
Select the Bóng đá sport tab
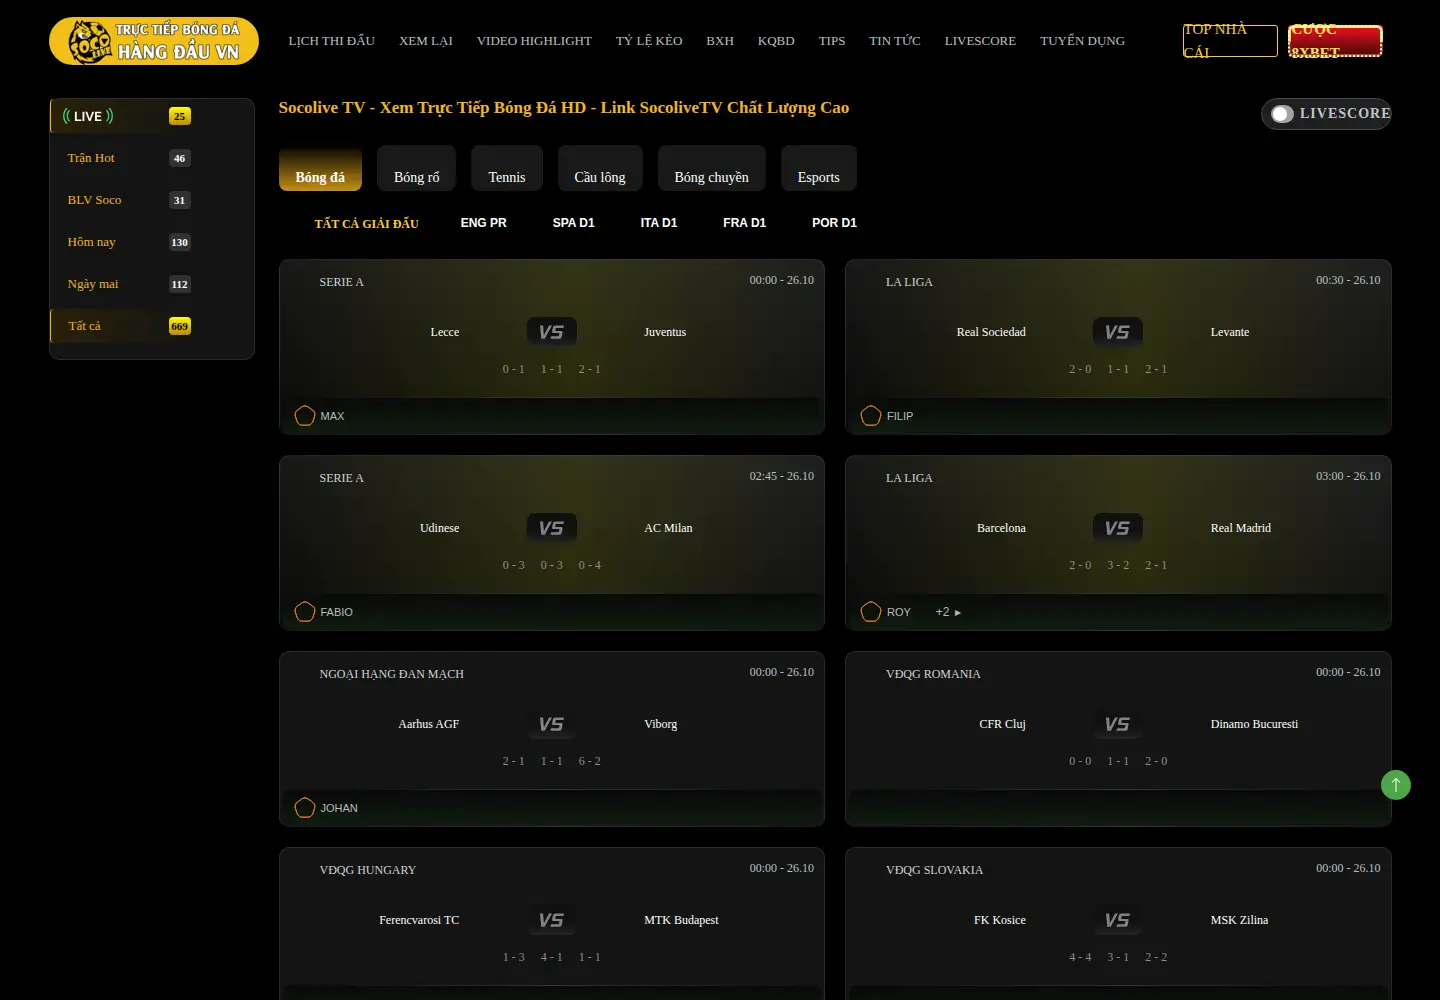click(x=320, y=168)
